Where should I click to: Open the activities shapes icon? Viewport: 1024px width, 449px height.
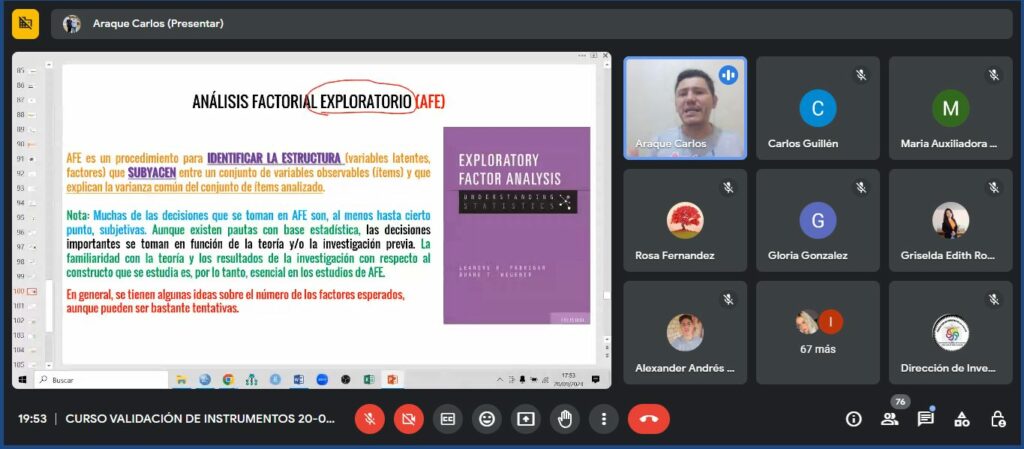[x=961, y=419]
